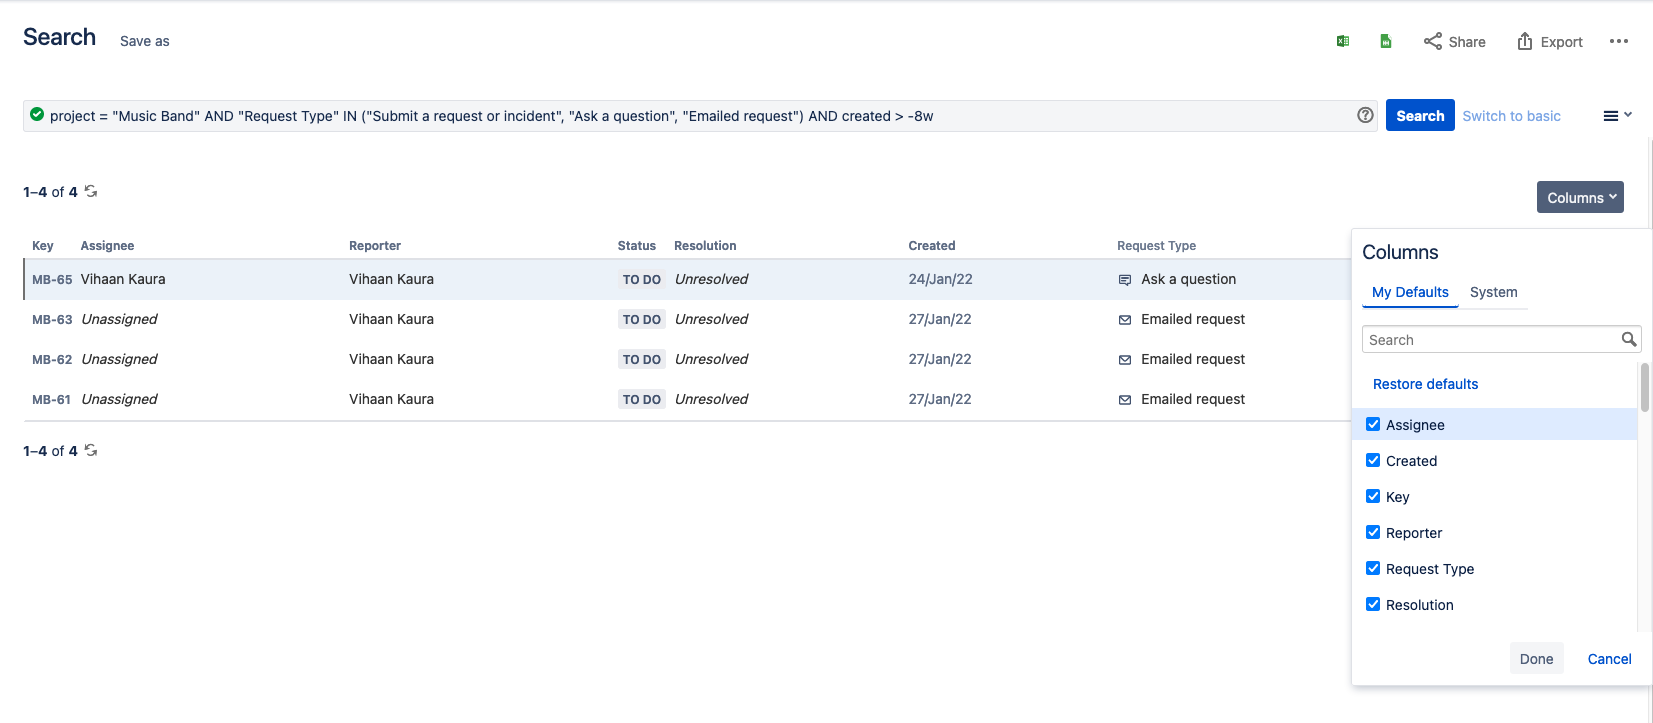This screenshot has width=1653, height=723.
Task: Click the Export icon
Action: 1525,41
